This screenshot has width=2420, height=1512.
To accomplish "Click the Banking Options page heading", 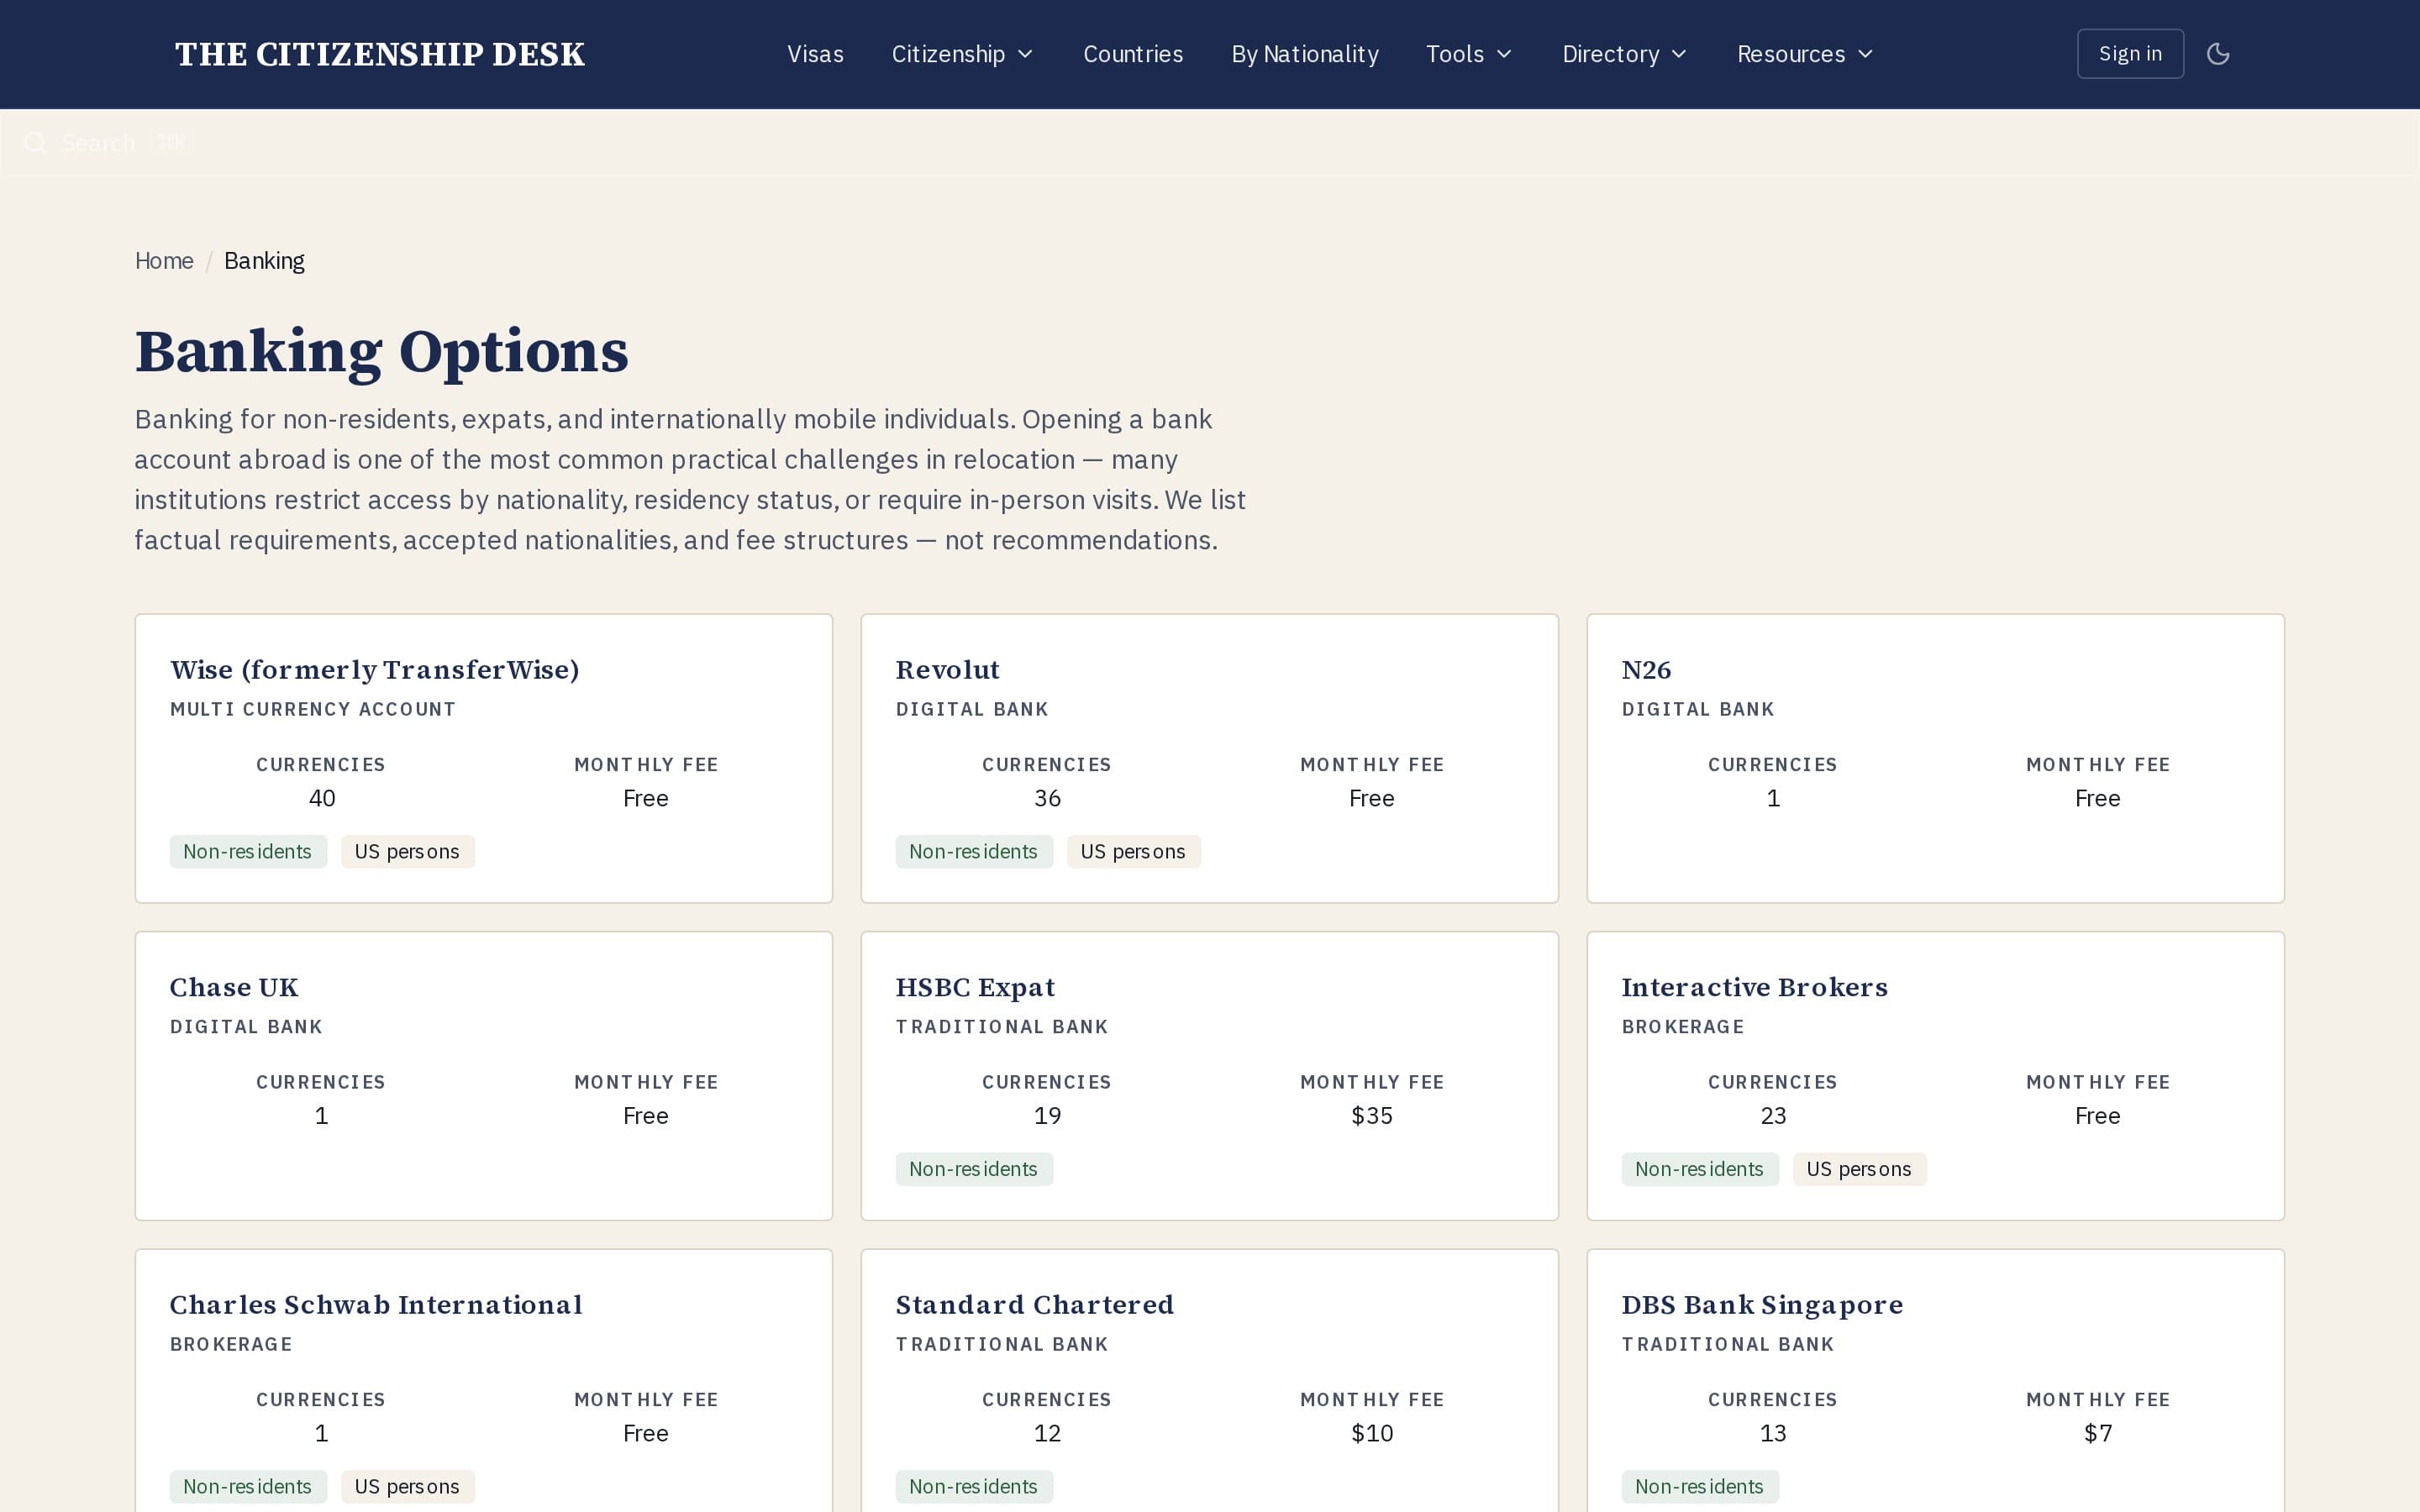I will tap(381, 352).
